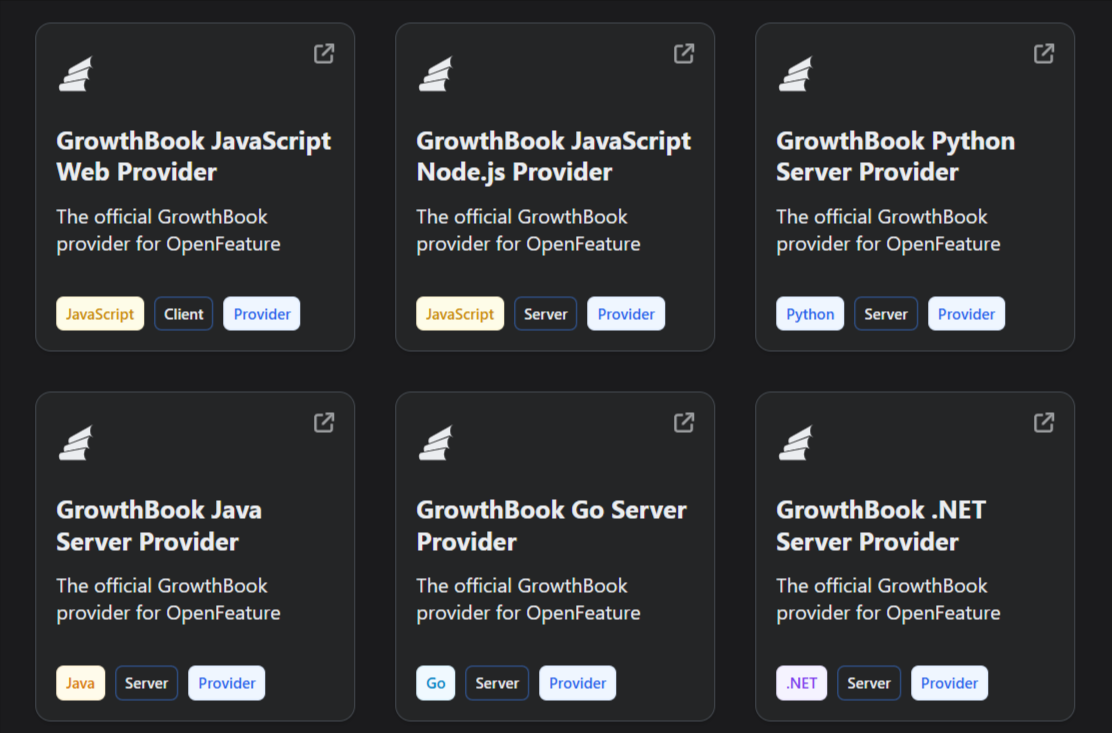
Task: Click description text on Node.js Provider card
Action: coord(528,230)
